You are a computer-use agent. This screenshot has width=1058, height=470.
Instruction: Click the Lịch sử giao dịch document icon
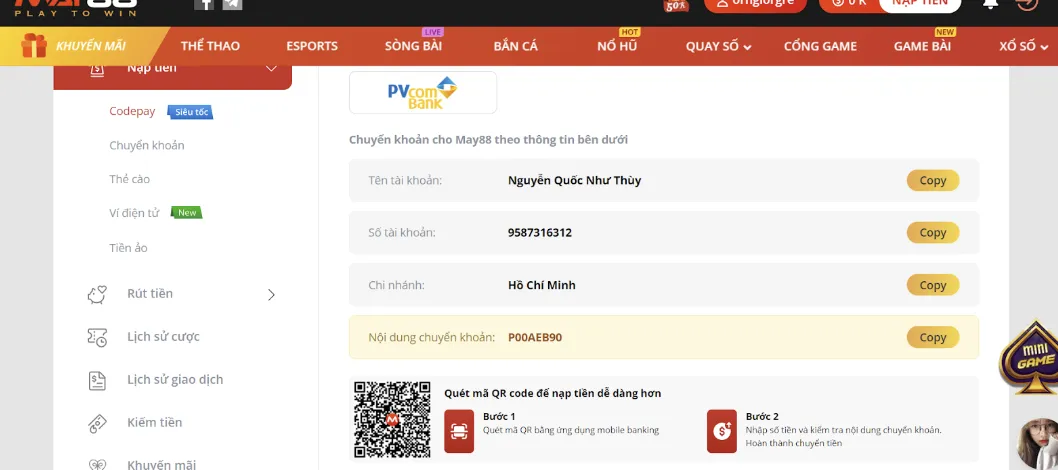(x=97, y=380)
